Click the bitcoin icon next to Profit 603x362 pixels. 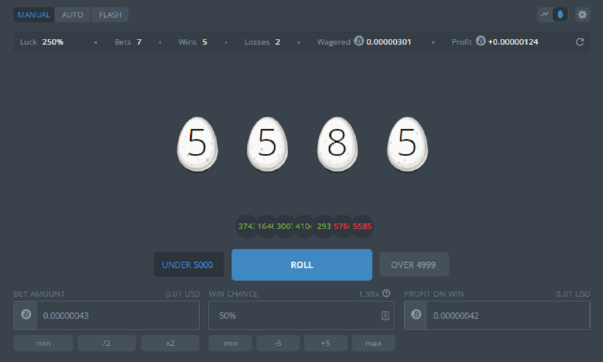481,41
